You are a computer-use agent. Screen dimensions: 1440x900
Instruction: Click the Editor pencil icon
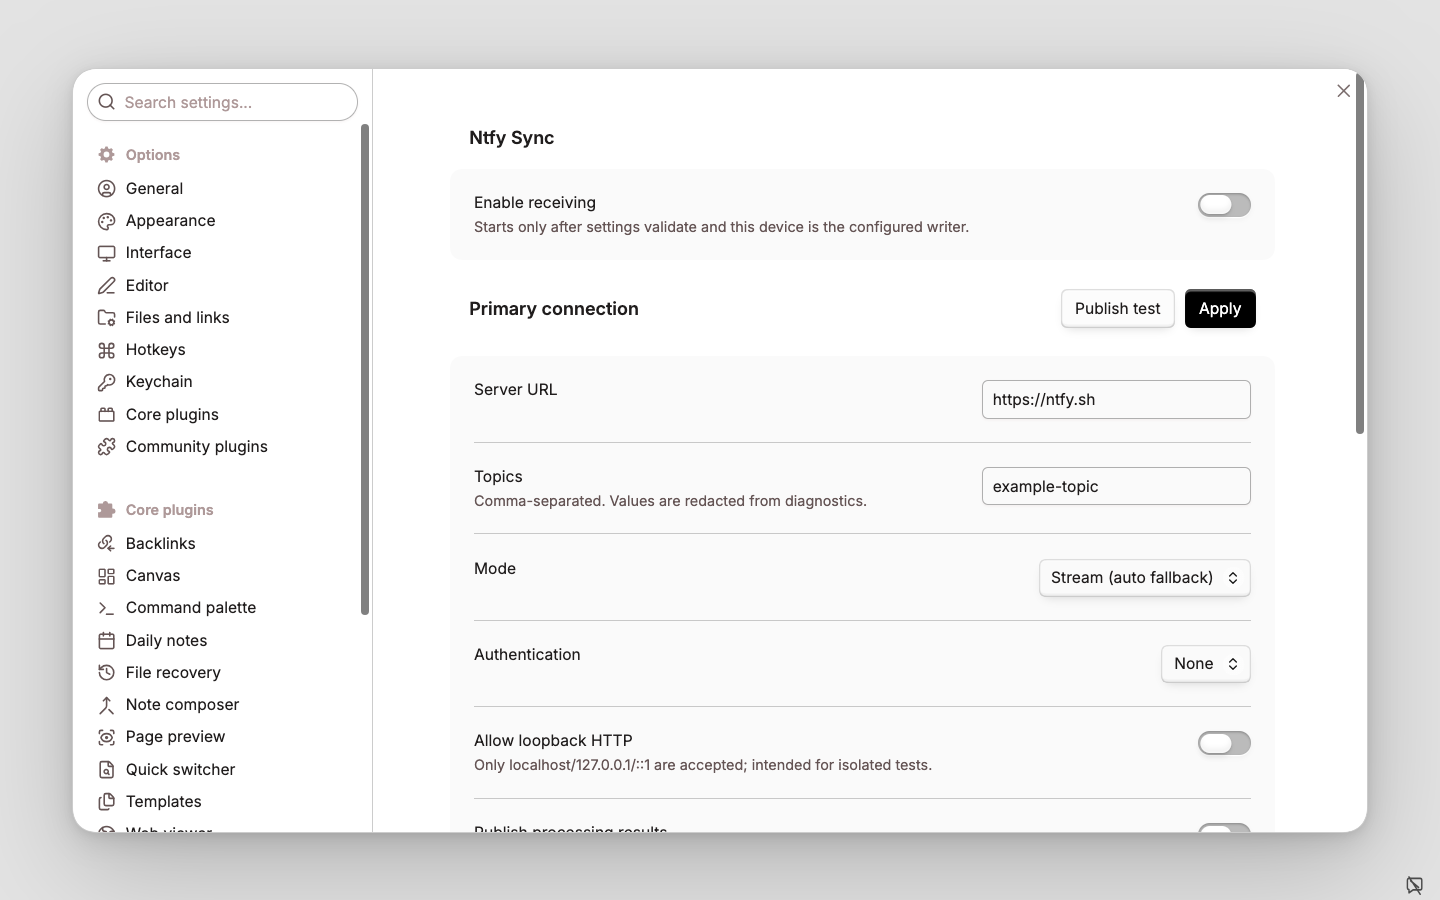click(x=107, y=286)
